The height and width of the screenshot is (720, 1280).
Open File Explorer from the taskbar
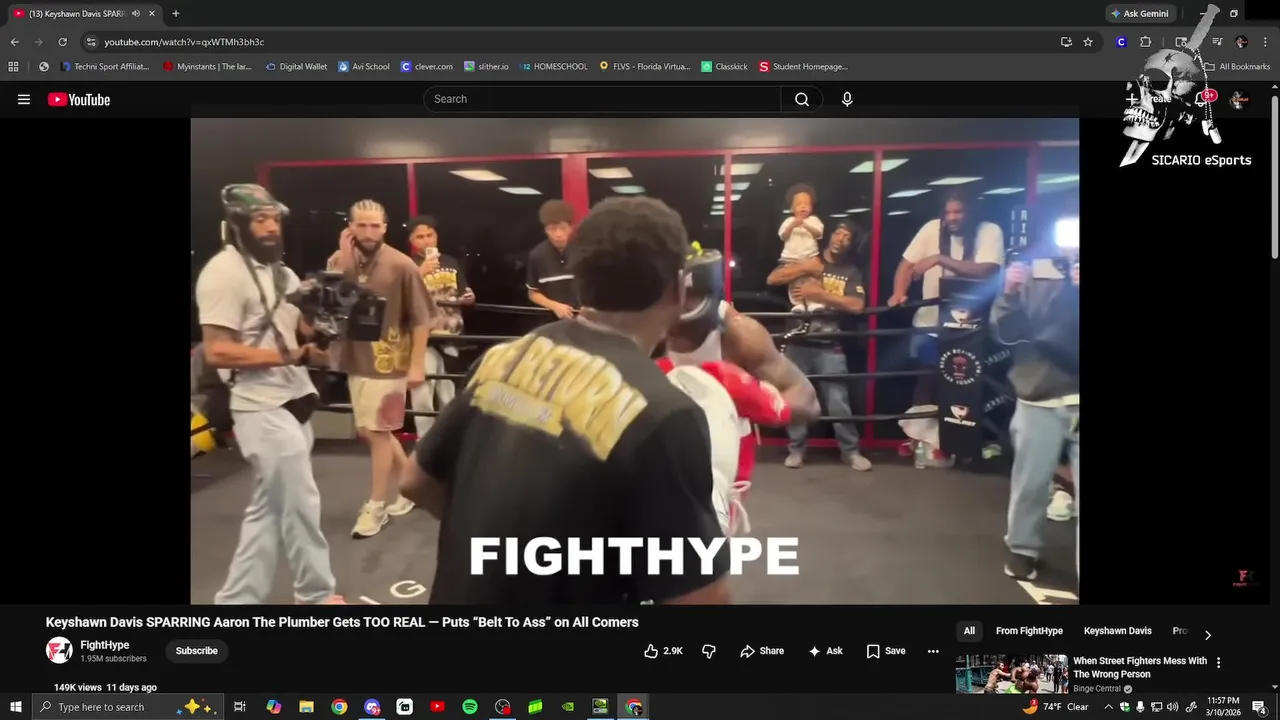(x=306, y=707)
